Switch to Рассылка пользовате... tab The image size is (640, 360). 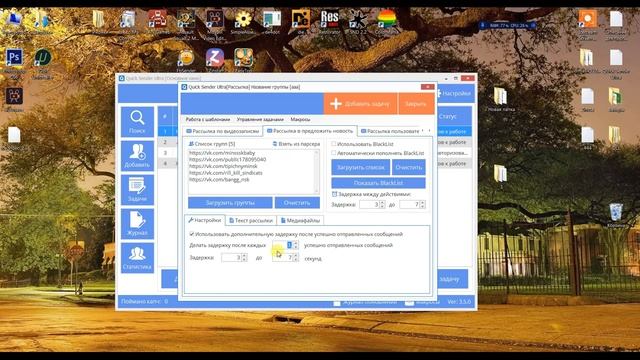pos(390,131)
